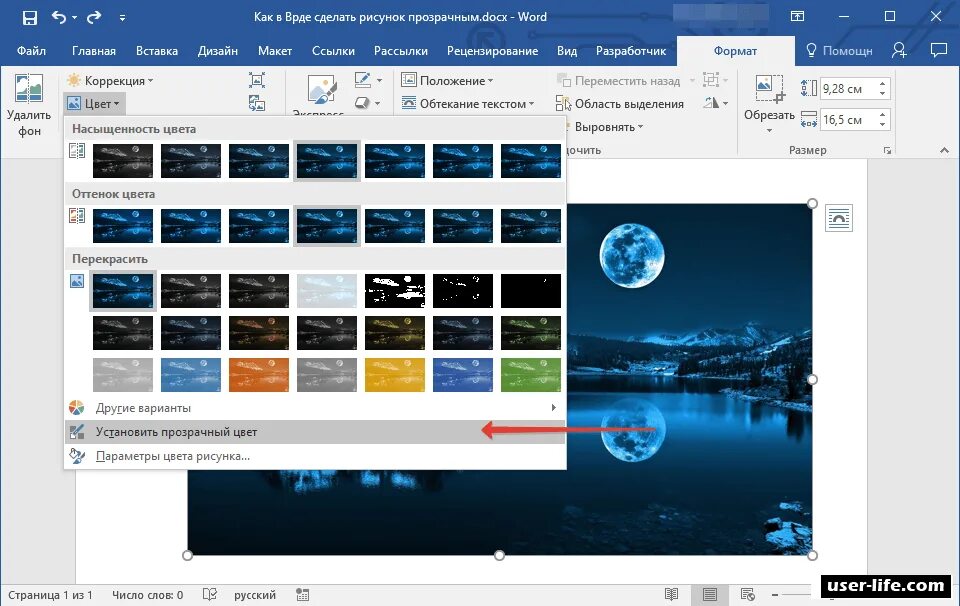
Task: Select the last saturation thumbnail in row
Action: point(530,160)
